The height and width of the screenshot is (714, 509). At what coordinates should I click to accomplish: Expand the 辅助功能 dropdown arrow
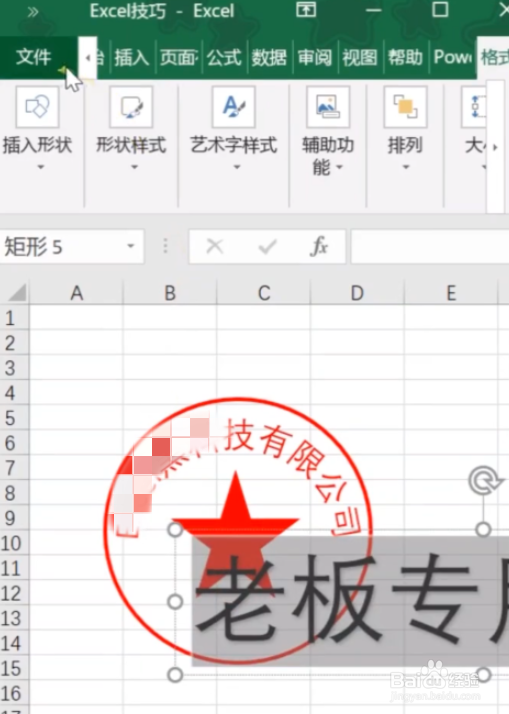click(x=340, y=168)
